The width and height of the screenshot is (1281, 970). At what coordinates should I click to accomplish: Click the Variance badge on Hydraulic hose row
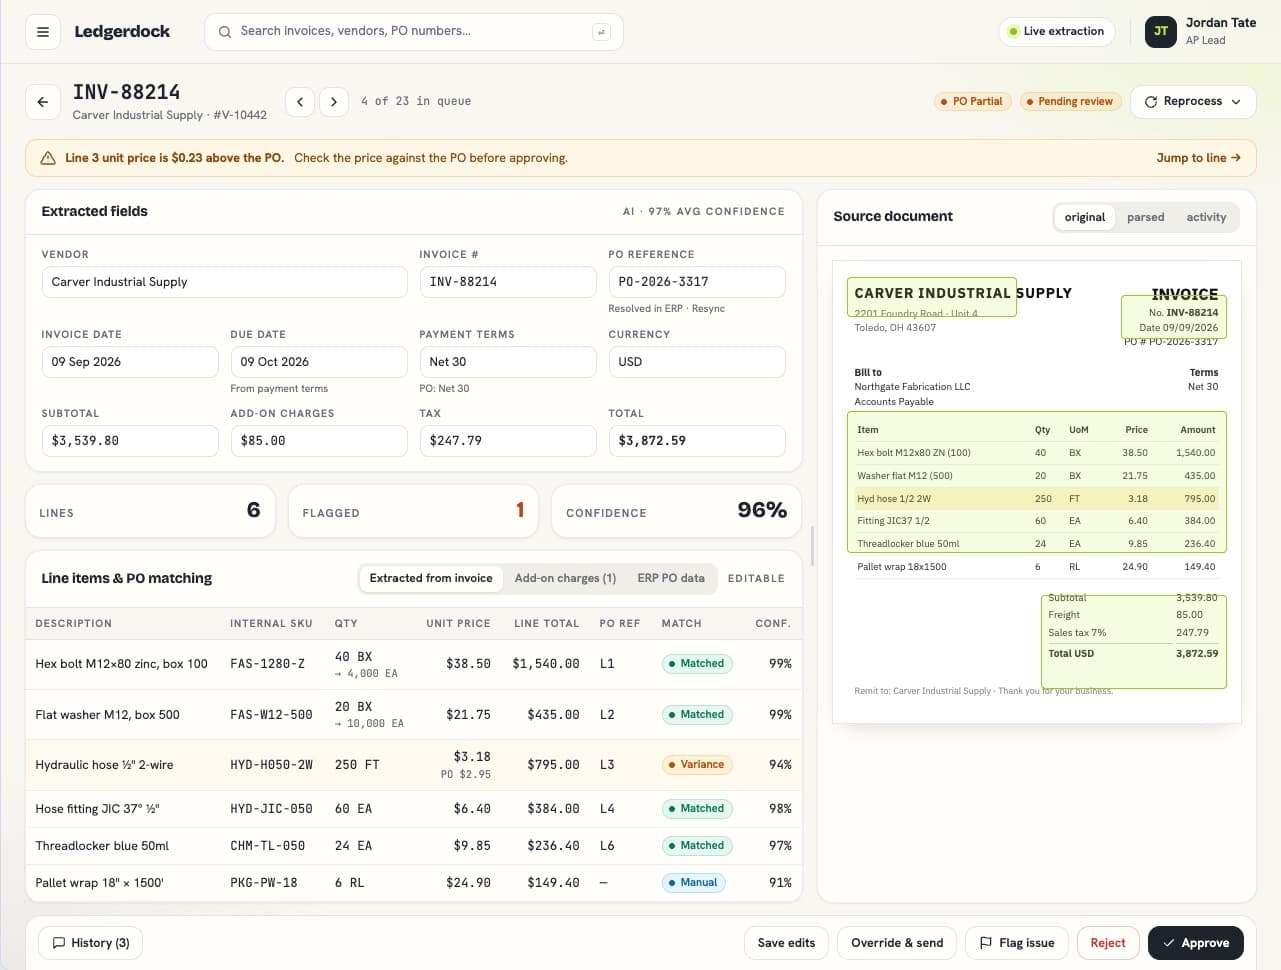click(x=697, y=765)
